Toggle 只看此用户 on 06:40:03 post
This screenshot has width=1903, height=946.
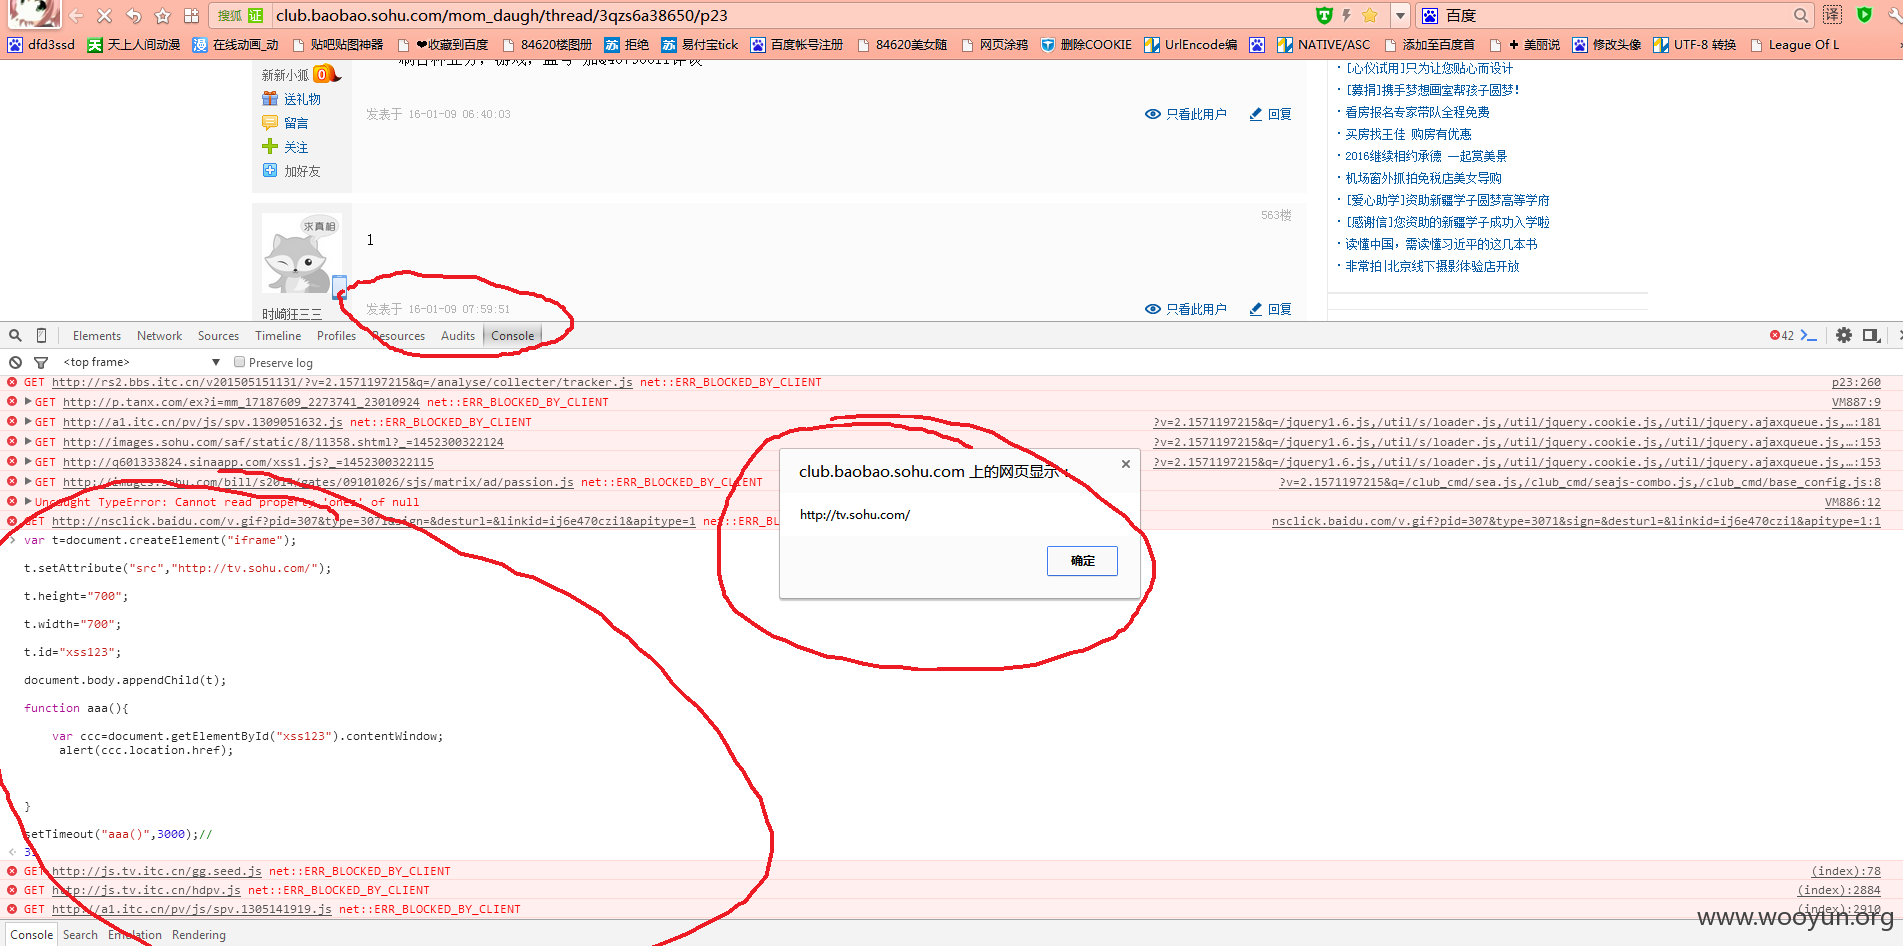pos(1185,114)
